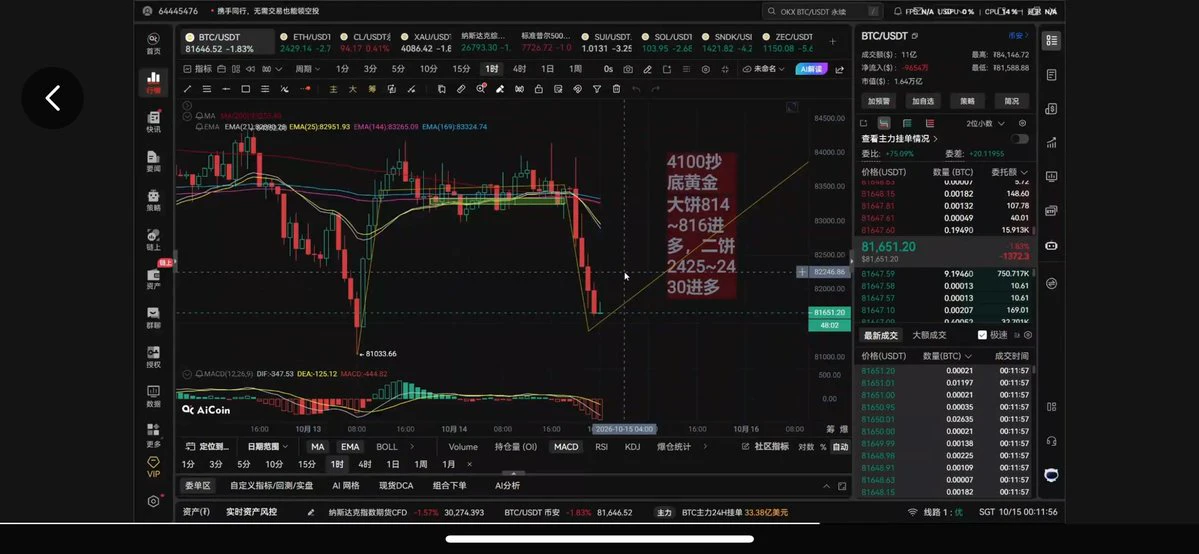
Task: Toggle the MACD sub-indicator
Action: pyautogui.click(x=566, y=447)
